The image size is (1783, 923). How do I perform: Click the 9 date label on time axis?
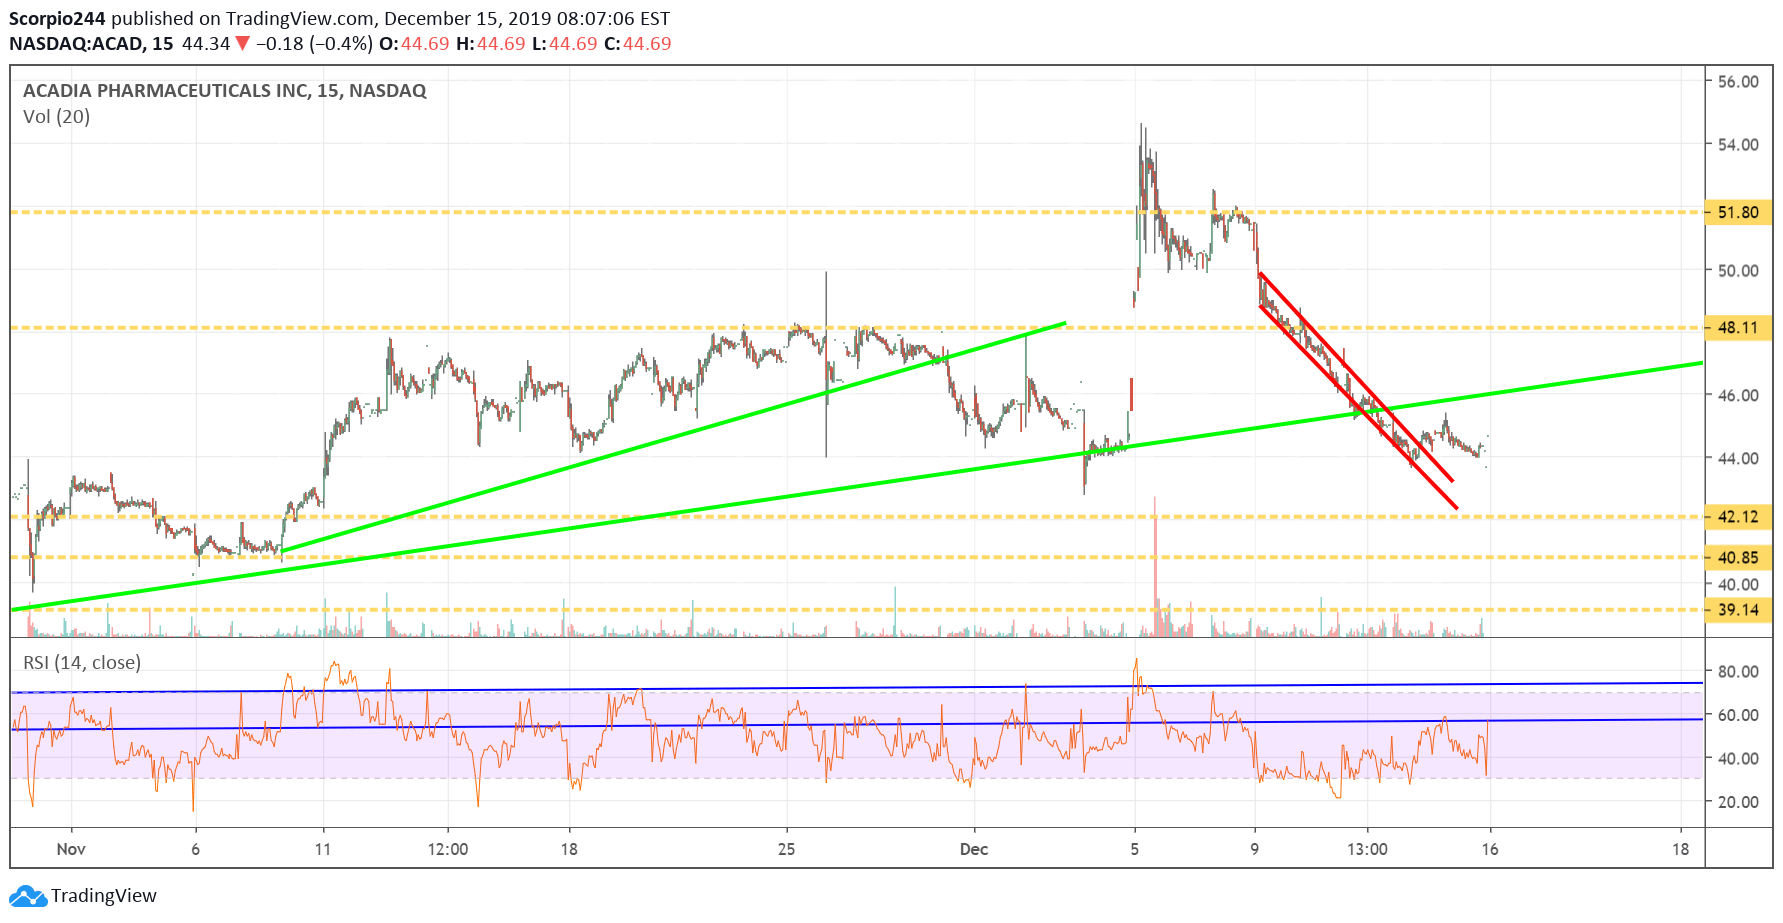click(x=1254, y=849)
